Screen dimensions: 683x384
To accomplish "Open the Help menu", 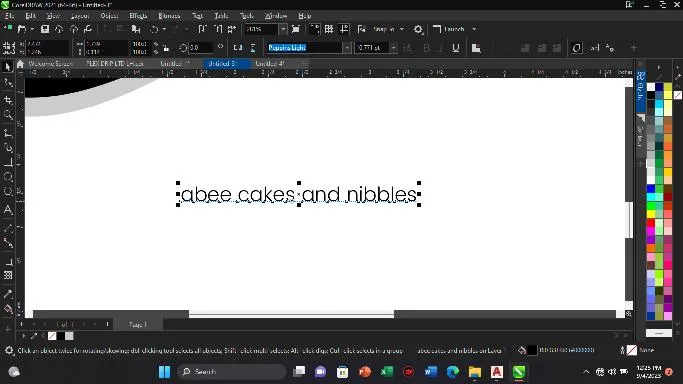I will 304,16.
